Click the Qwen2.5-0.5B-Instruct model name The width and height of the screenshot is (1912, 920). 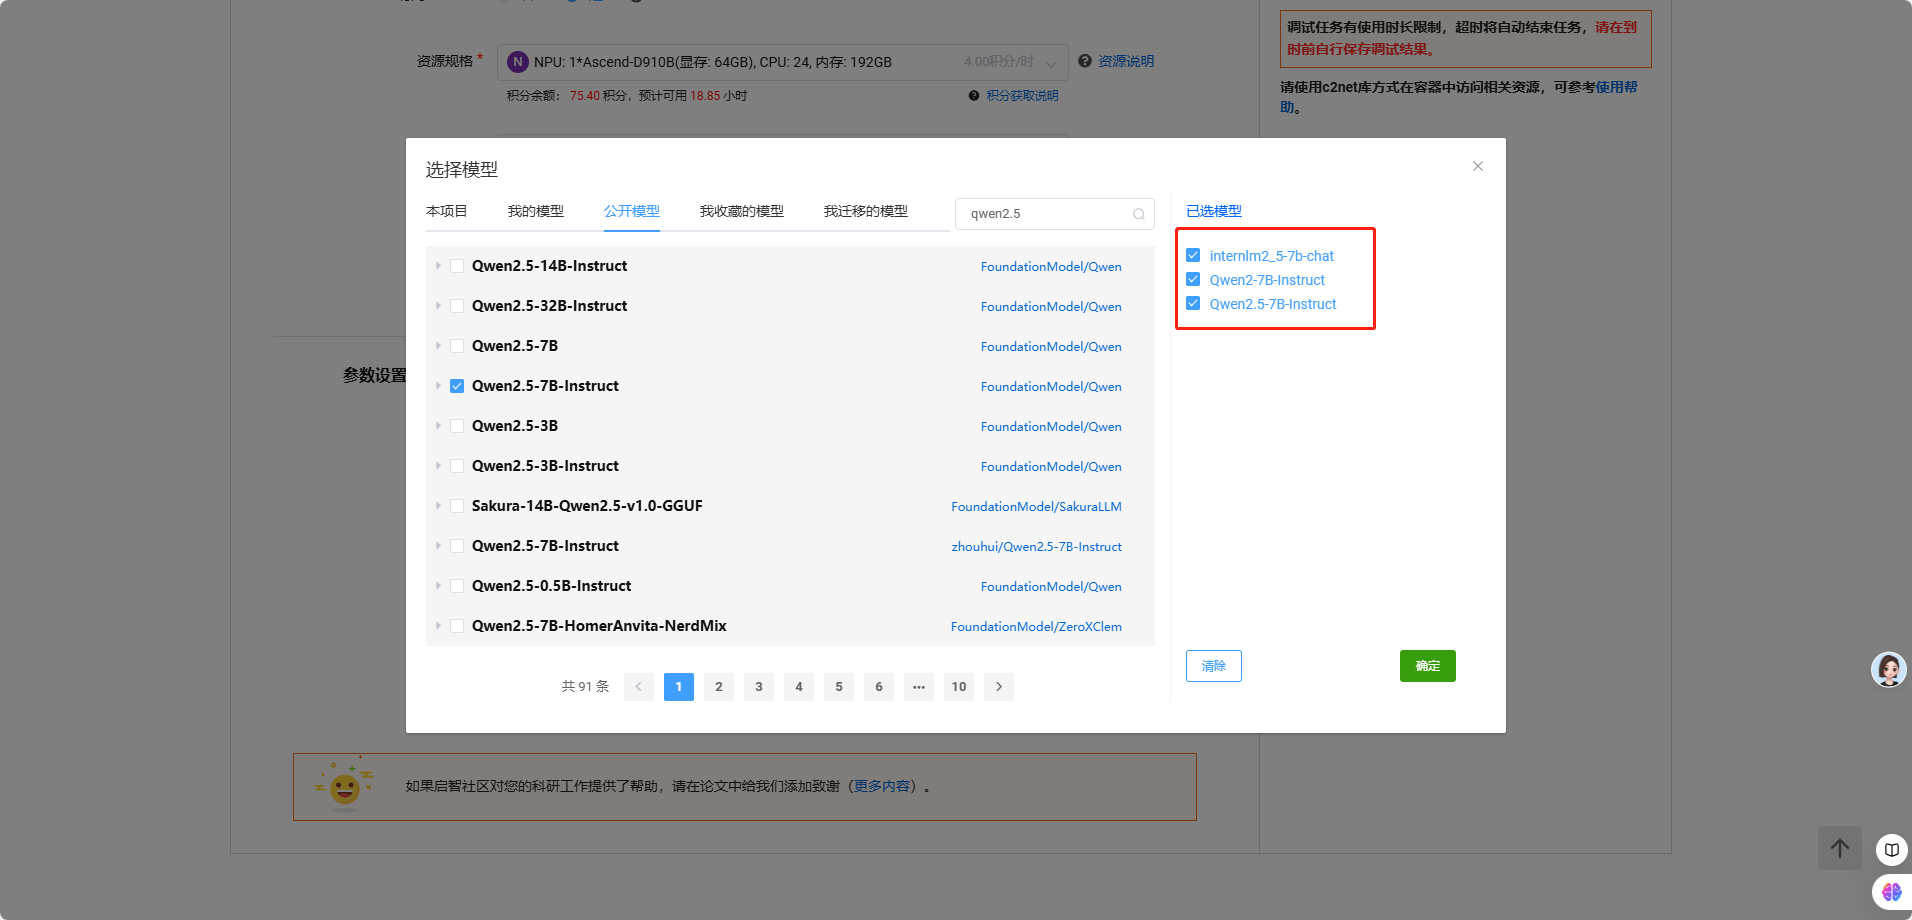pyautogui.click(x=551, y=586)
